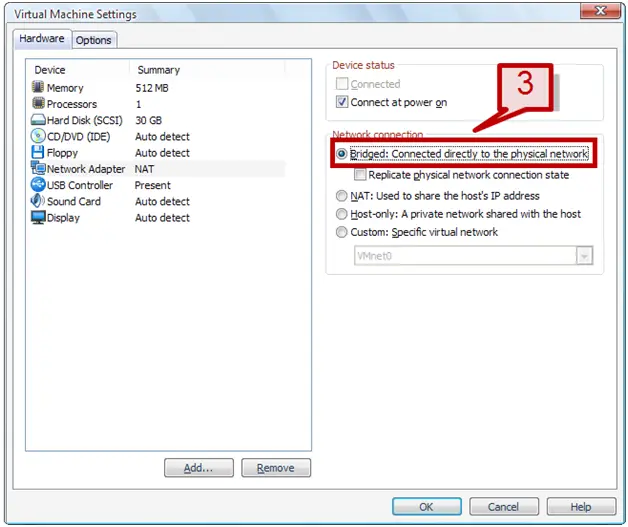The image size is (628, 527).
Task: Select the Sound Card speaker icon
Action: [x=38, y=201]
